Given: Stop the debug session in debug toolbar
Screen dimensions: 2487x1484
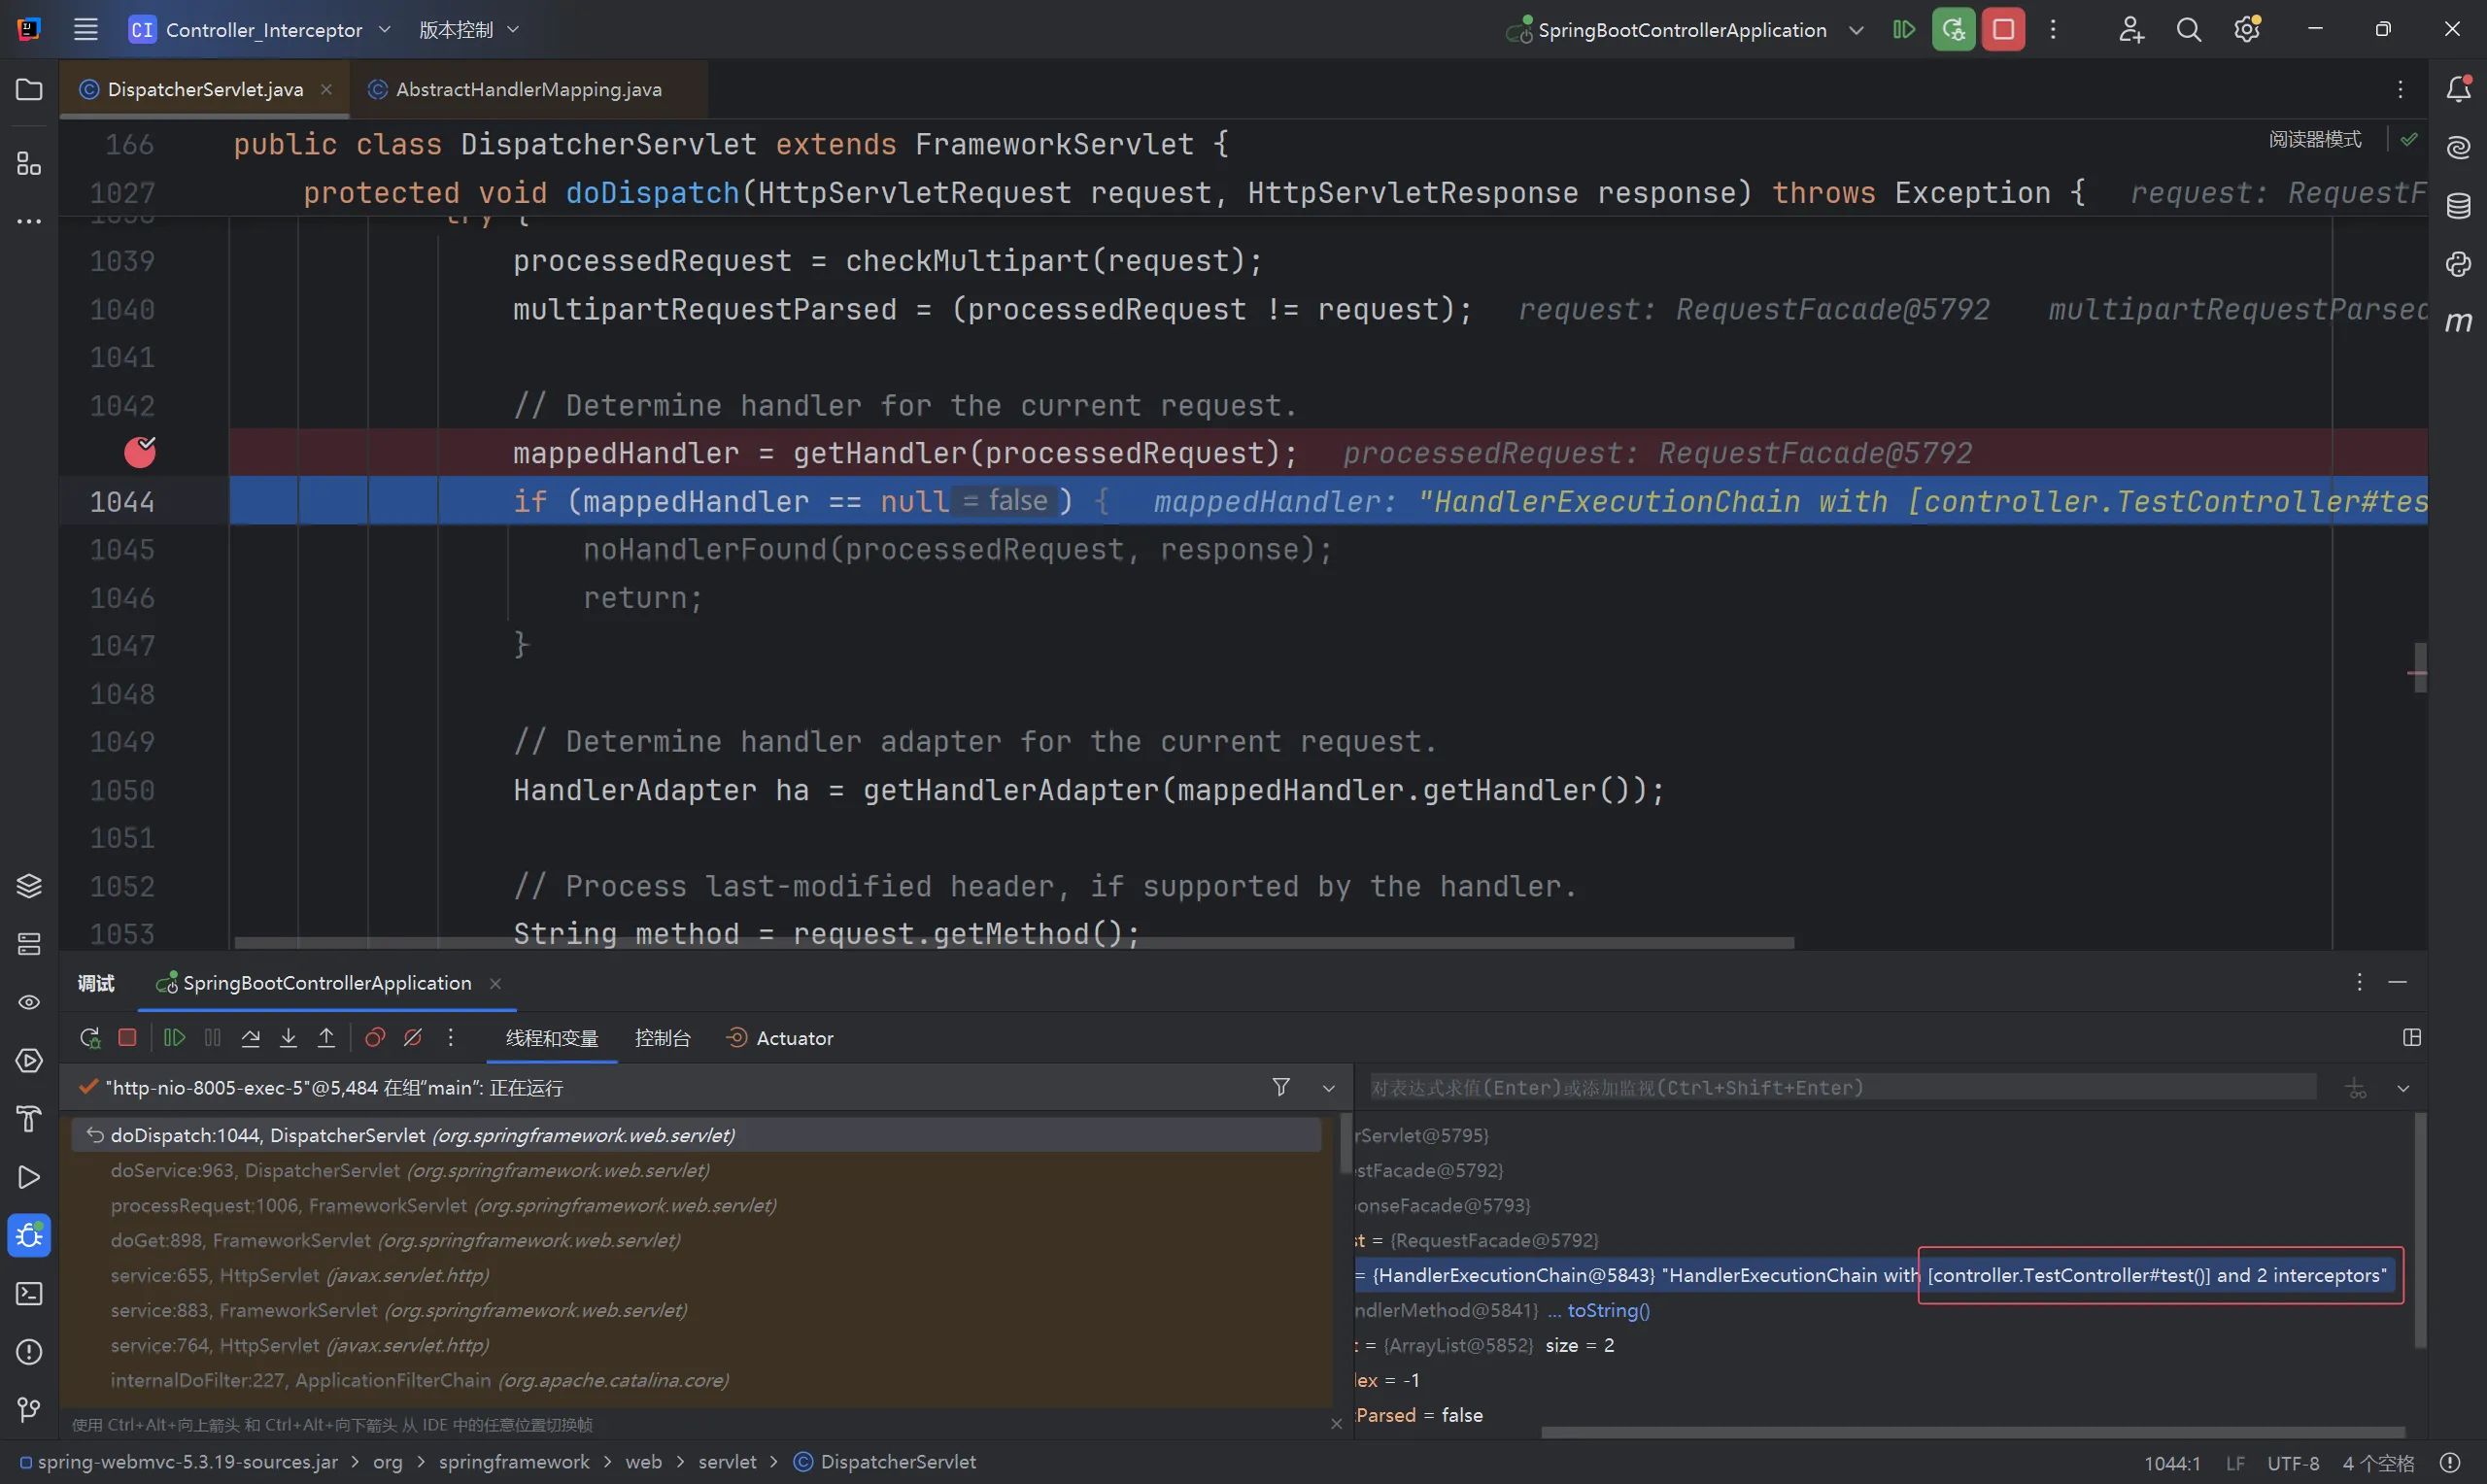Looking at the screenshot, I should click(x=127, y=1038).
